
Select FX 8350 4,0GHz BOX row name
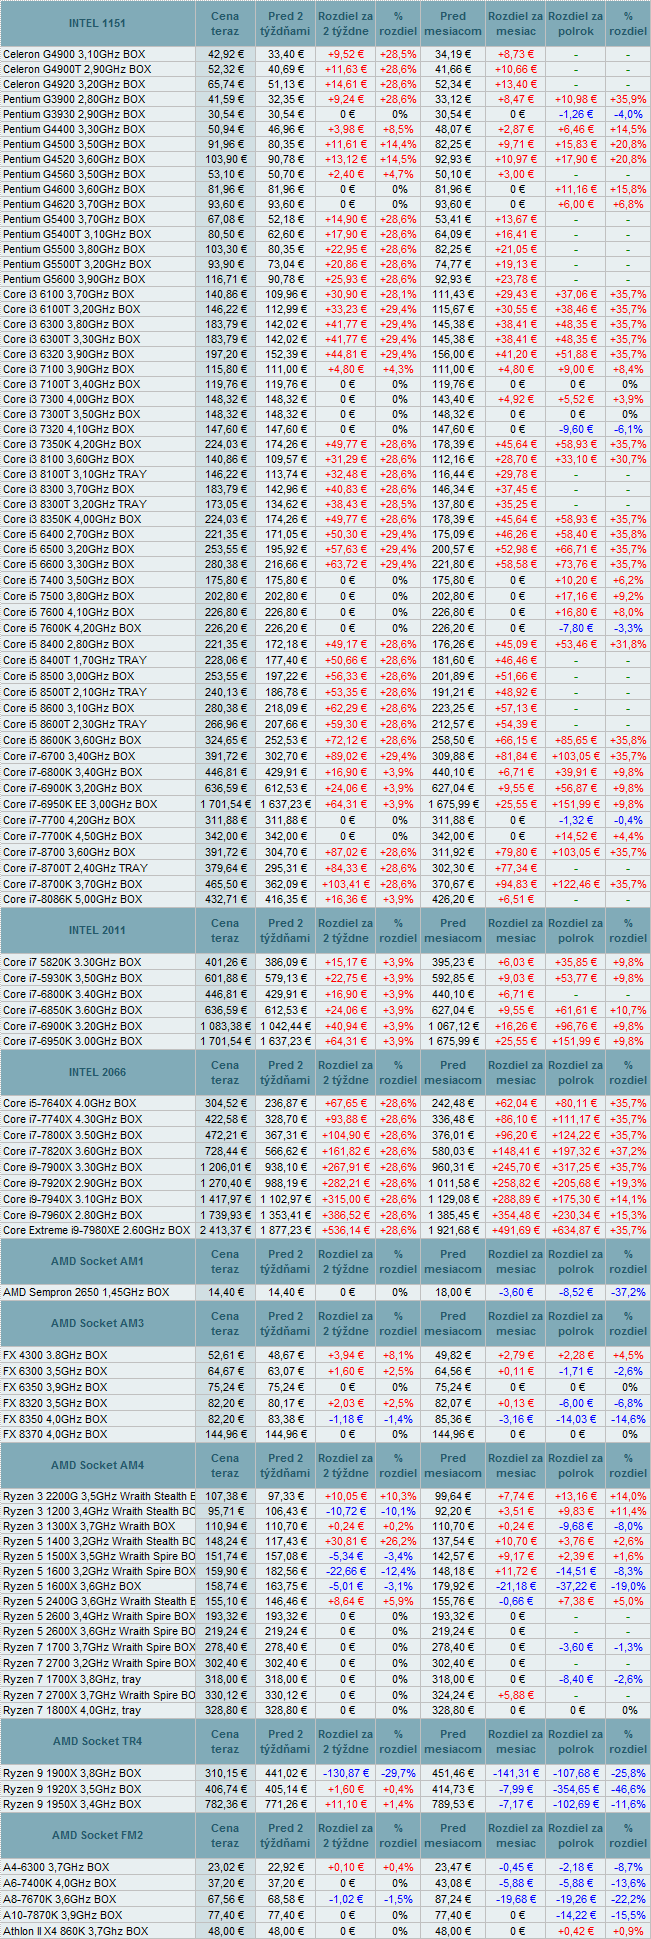(55, 1419)
